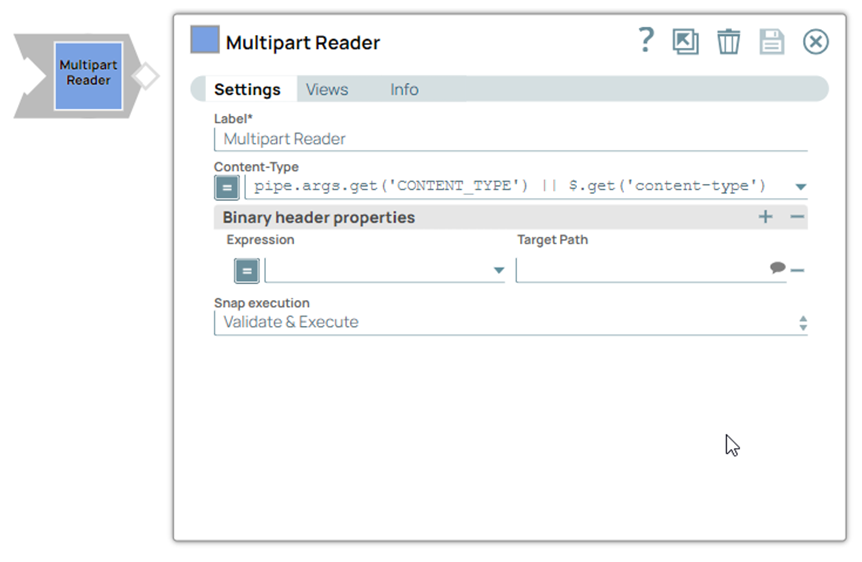The height and width of the screenshot is (562, 862).
Task: Switch to the Info tab
Action: pyautogui.click(x=404, y=90)
